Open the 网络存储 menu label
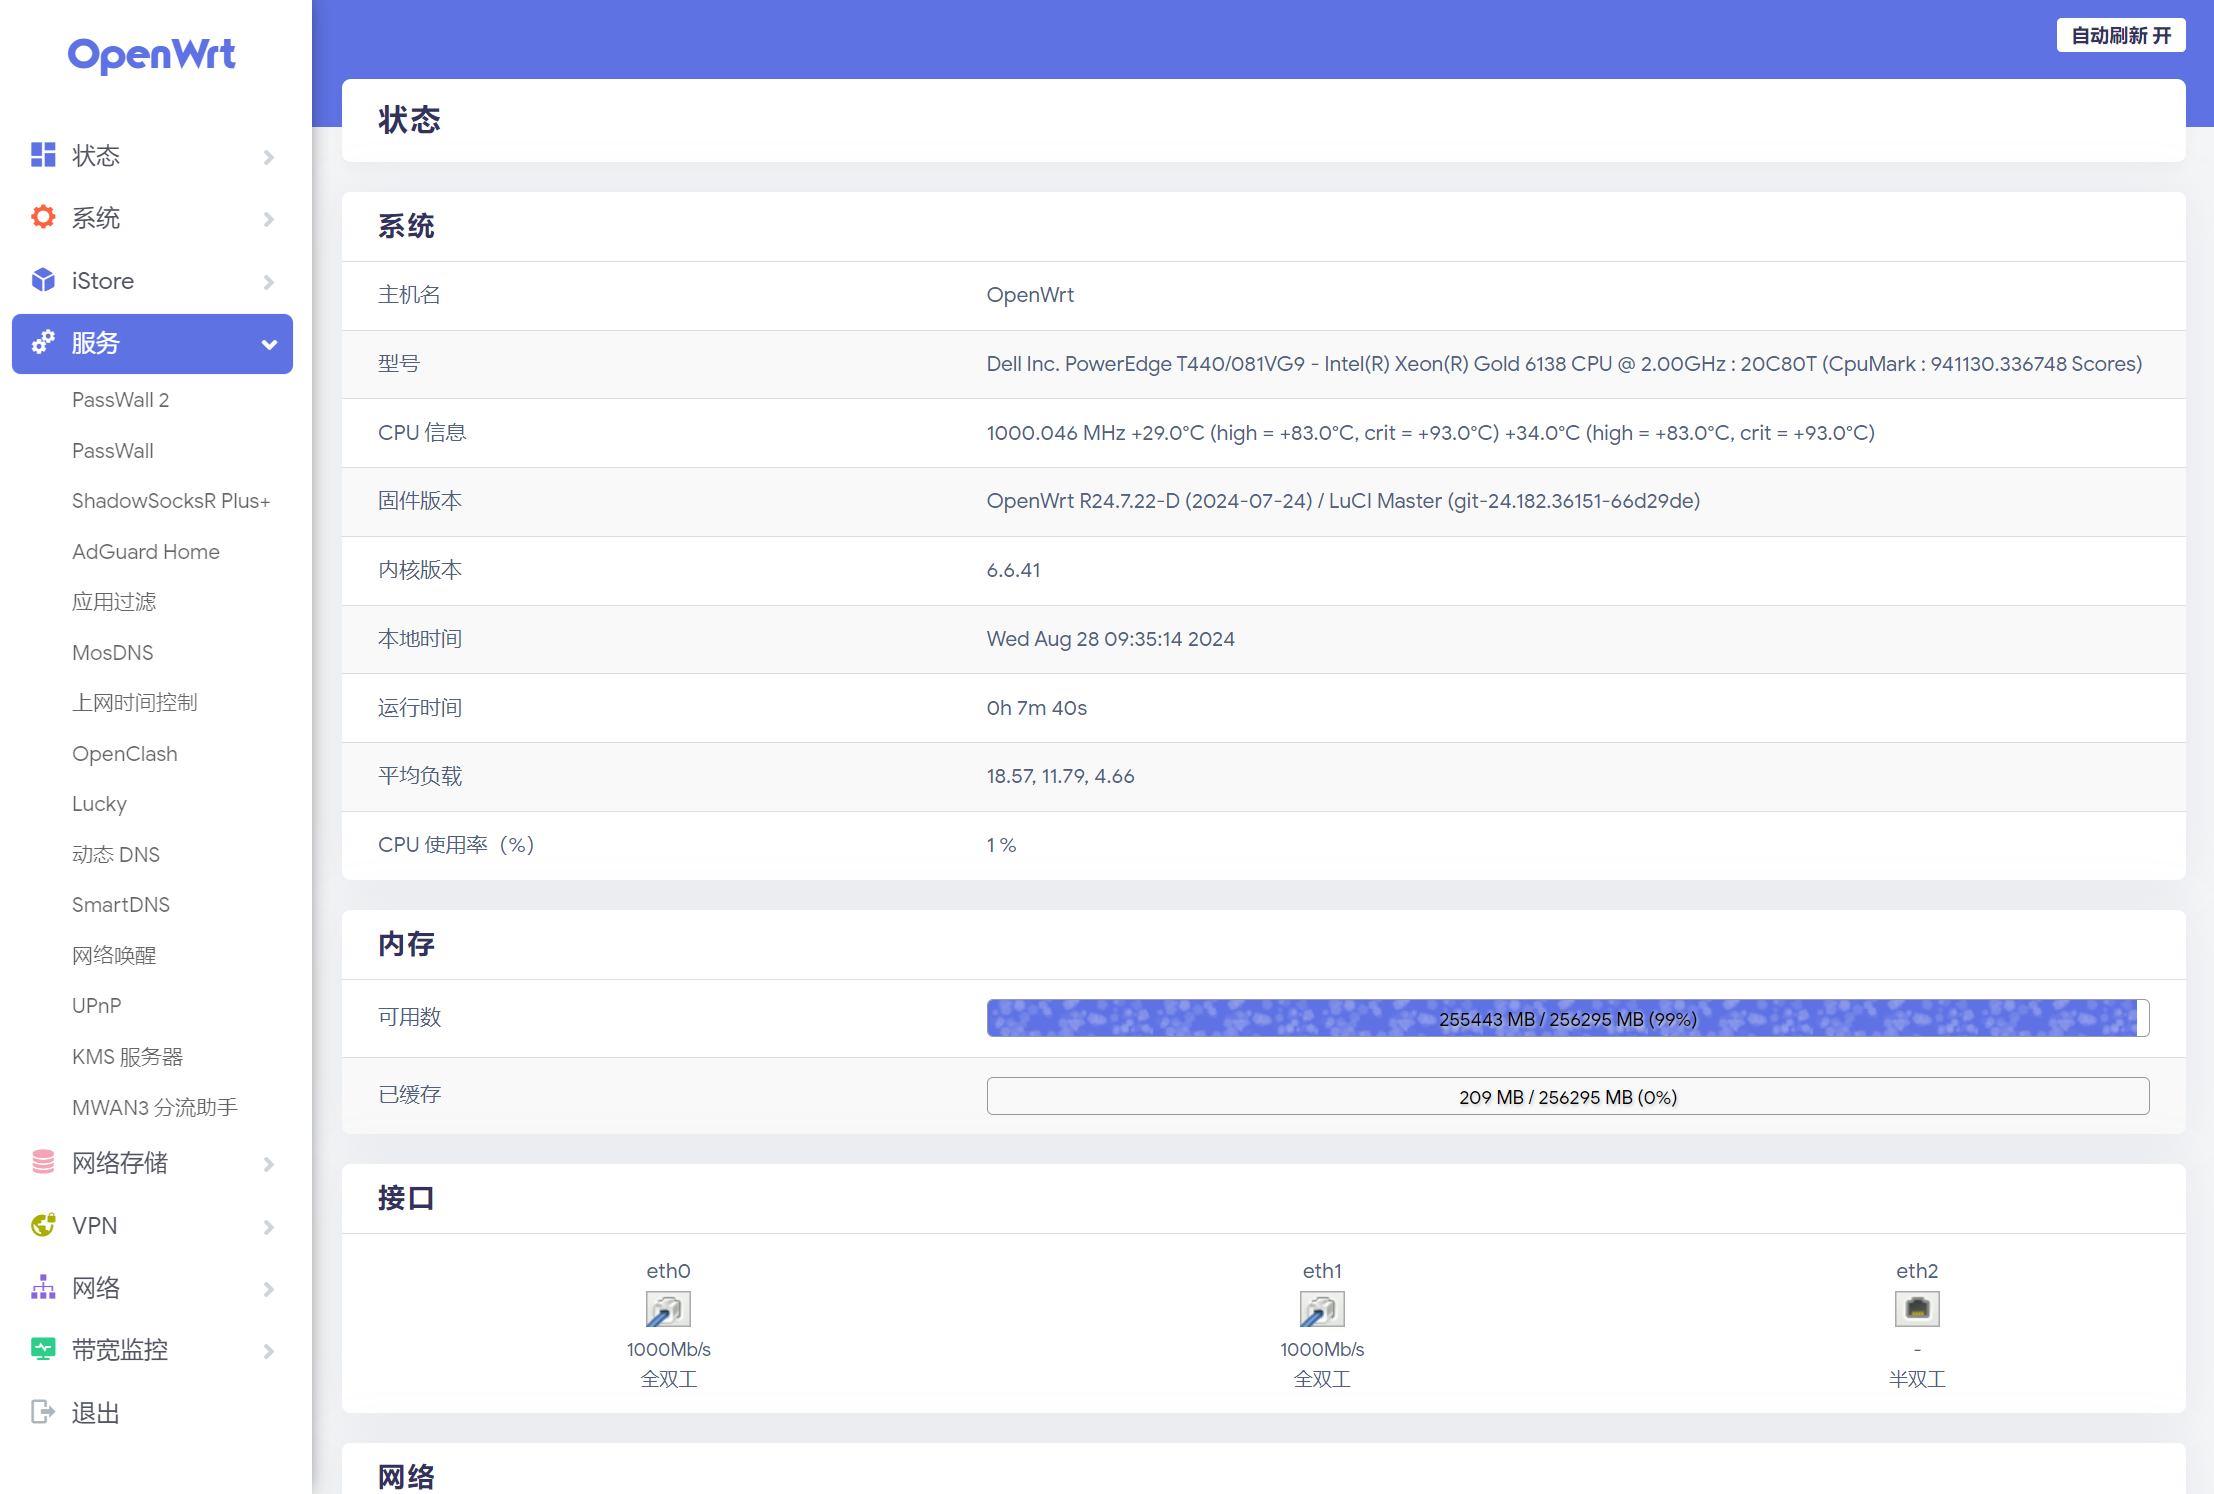 pos(120,1163)
